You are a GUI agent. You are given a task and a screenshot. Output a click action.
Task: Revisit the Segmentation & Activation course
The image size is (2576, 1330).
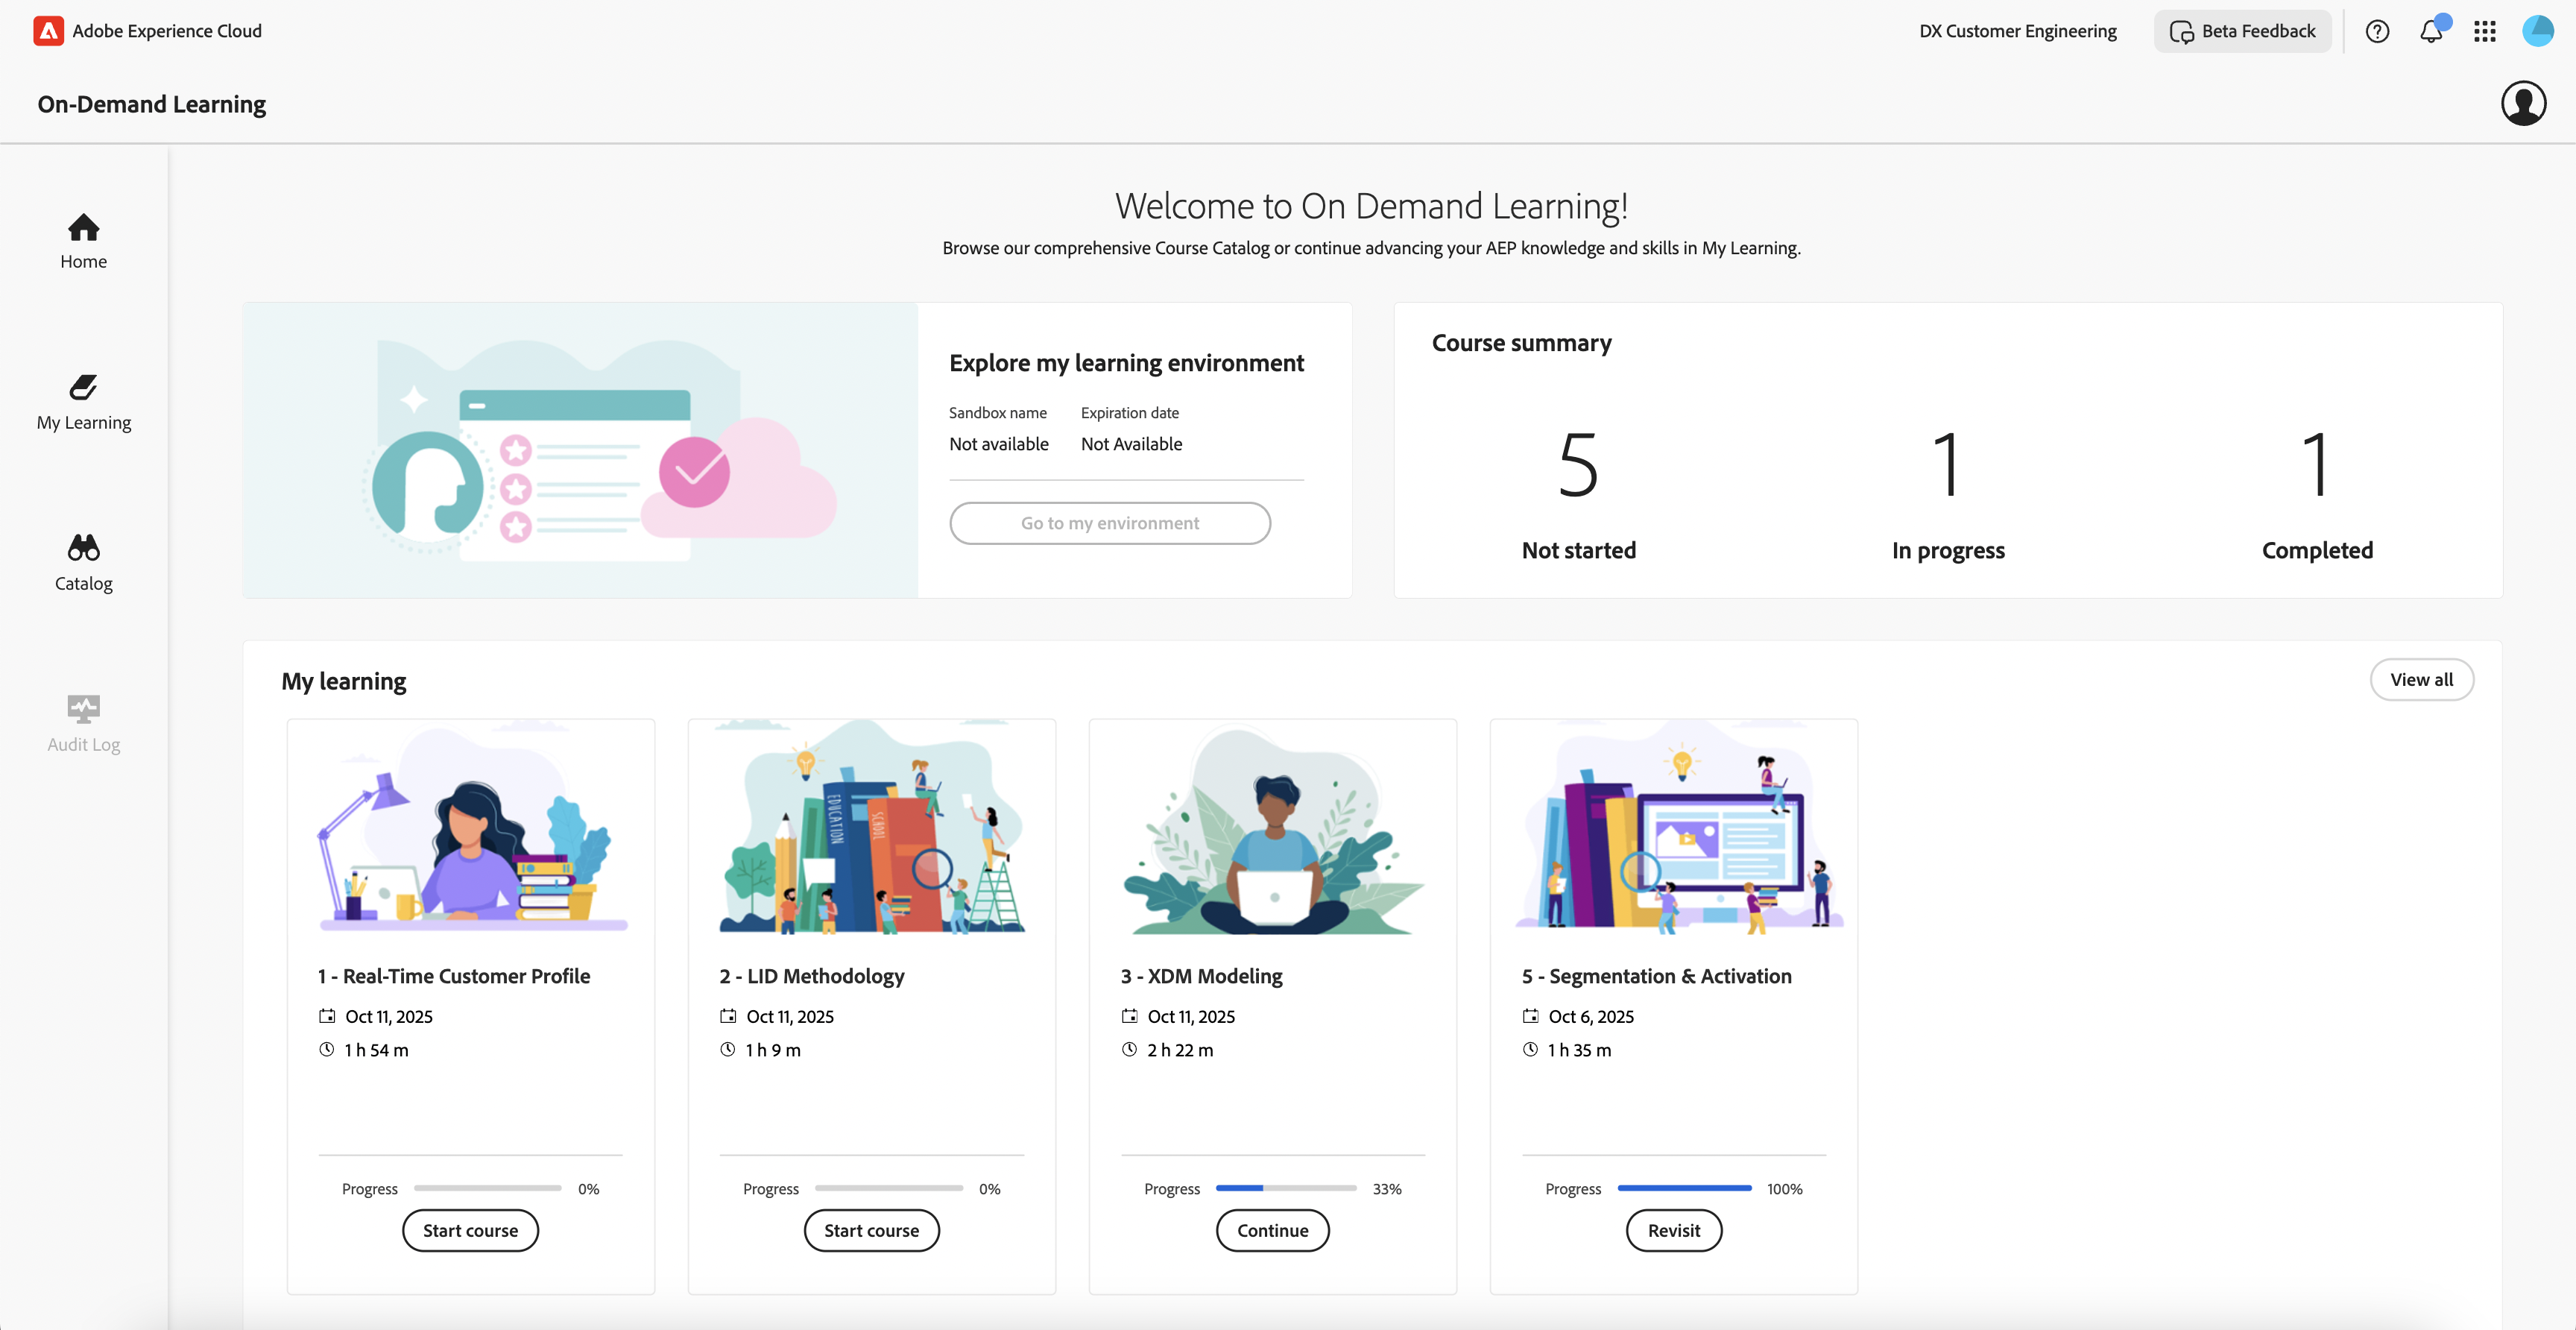click(1673, 1230)
